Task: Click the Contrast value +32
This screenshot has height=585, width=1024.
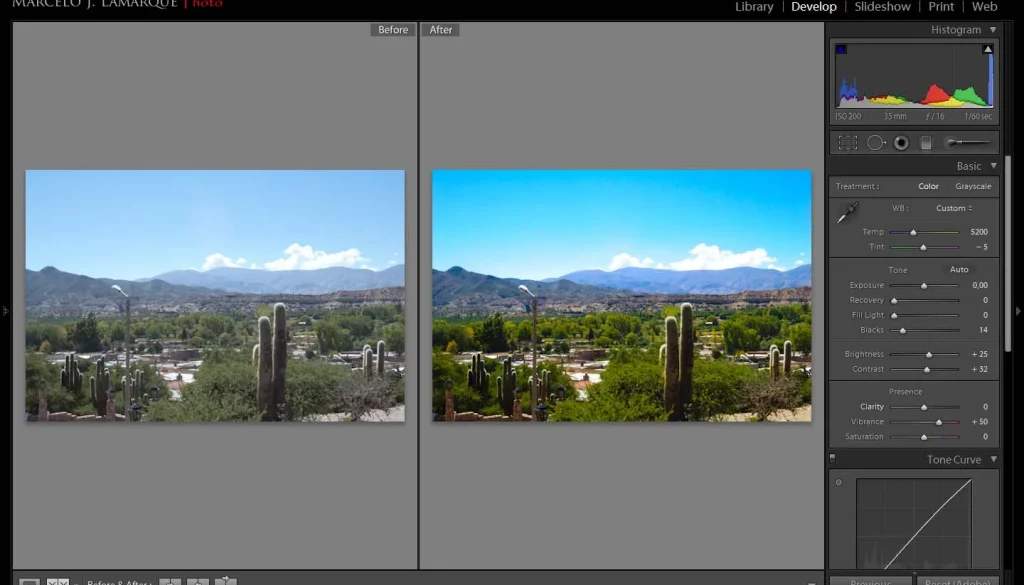Action: [x=980, y=369]
